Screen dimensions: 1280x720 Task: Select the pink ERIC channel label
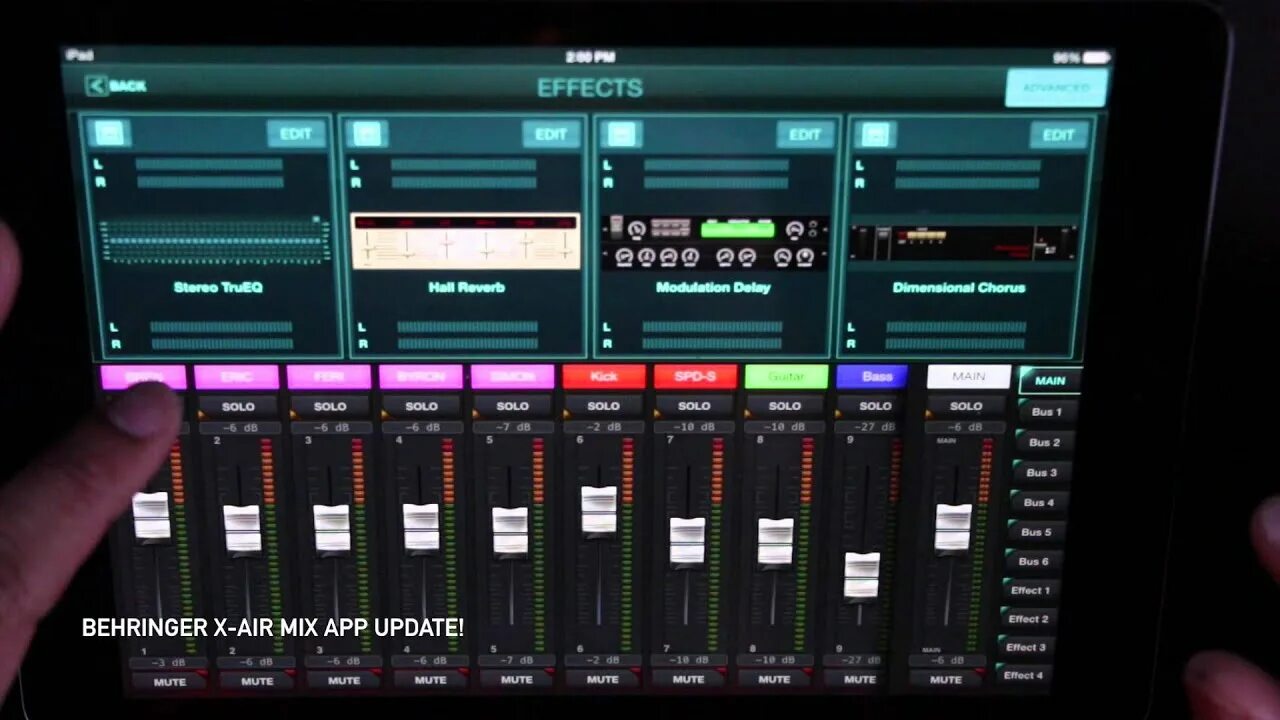[236, 377]
